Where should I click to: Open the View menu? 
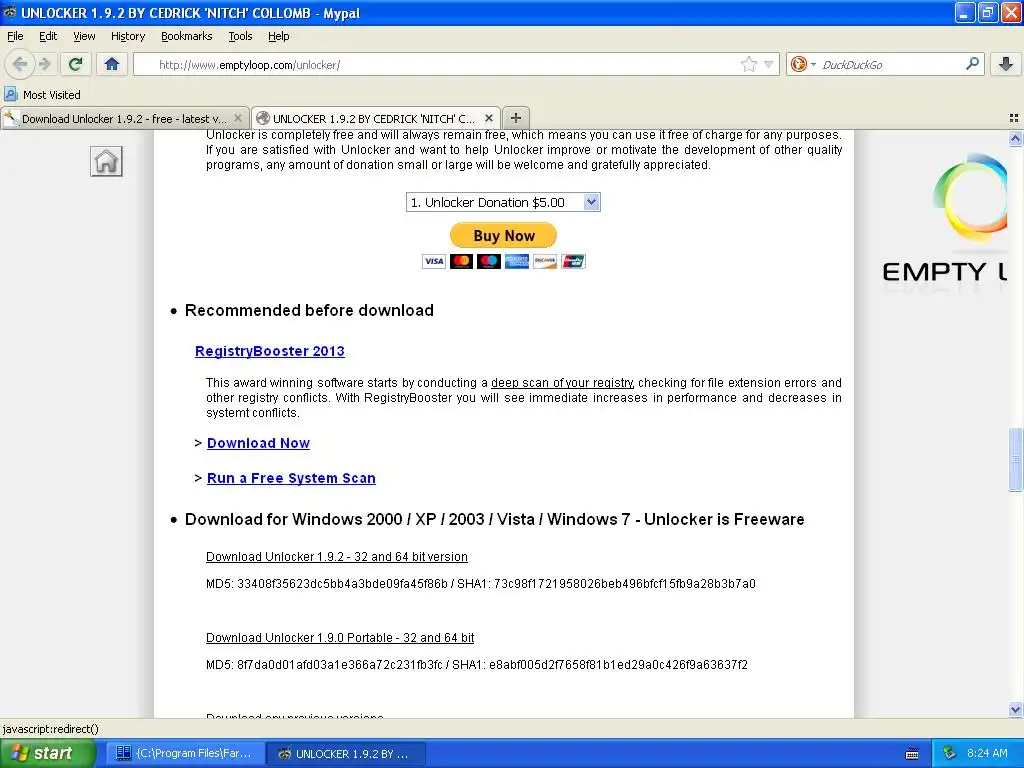84,37
